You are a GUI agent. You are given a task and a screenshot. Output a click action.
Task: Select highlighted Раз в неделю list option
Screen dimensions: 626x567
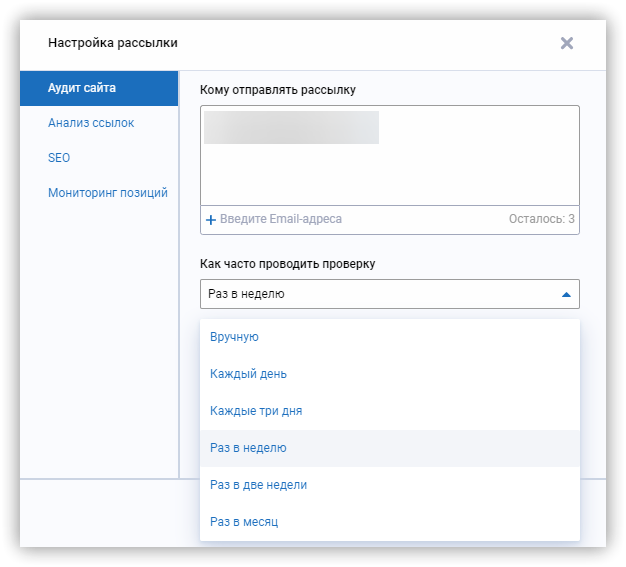(248, 448)
